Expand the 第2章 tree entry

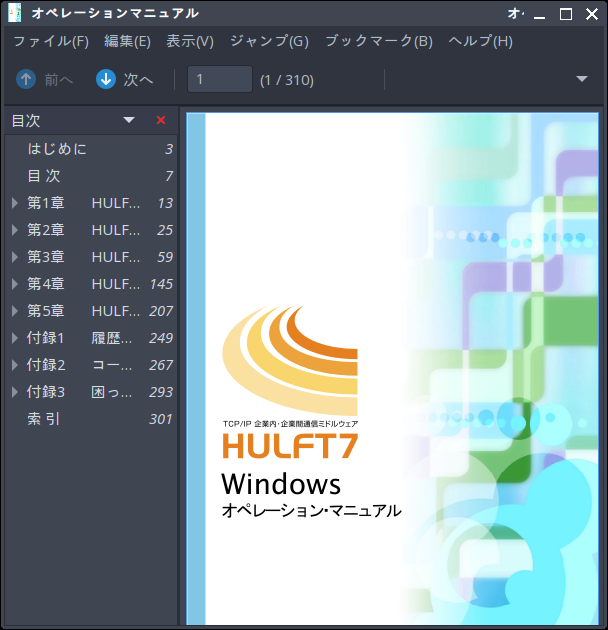click(x=15, y=230)
